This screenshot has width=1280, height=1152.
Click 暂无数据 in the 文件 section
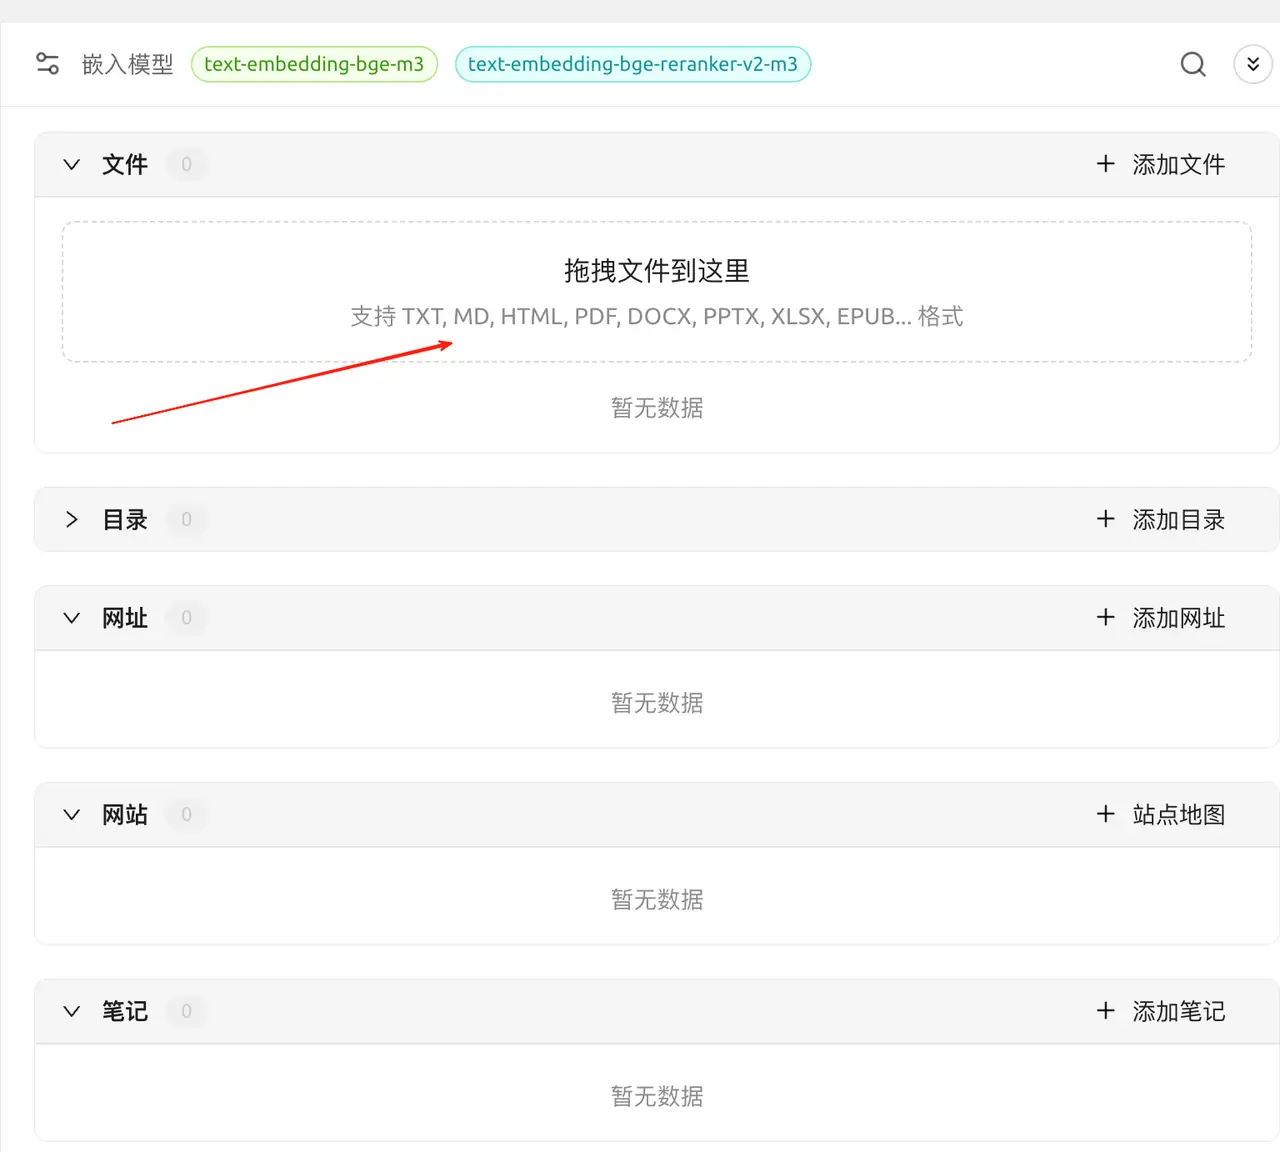click(x=657, y=408)
